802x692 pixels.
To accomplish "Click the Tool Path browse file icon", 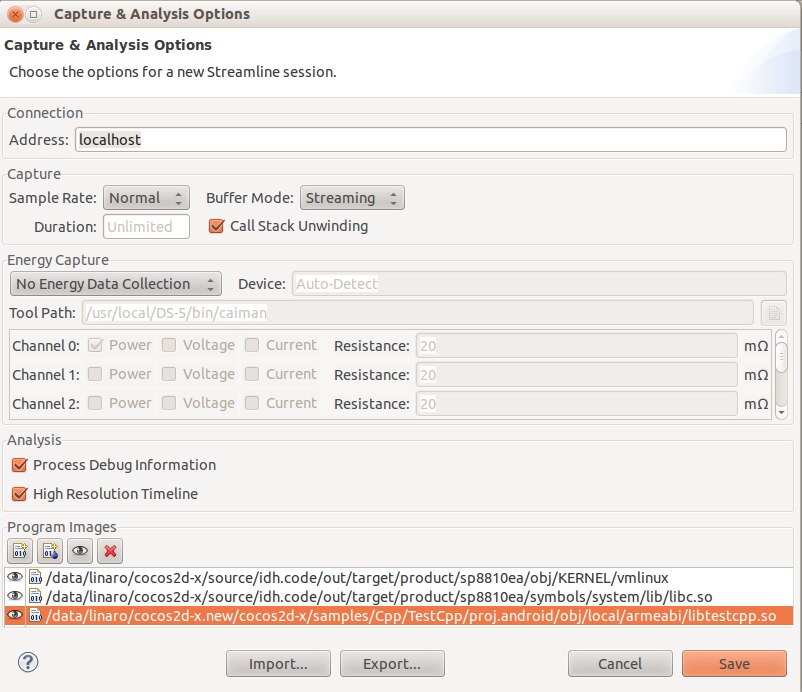I will 772,313.
